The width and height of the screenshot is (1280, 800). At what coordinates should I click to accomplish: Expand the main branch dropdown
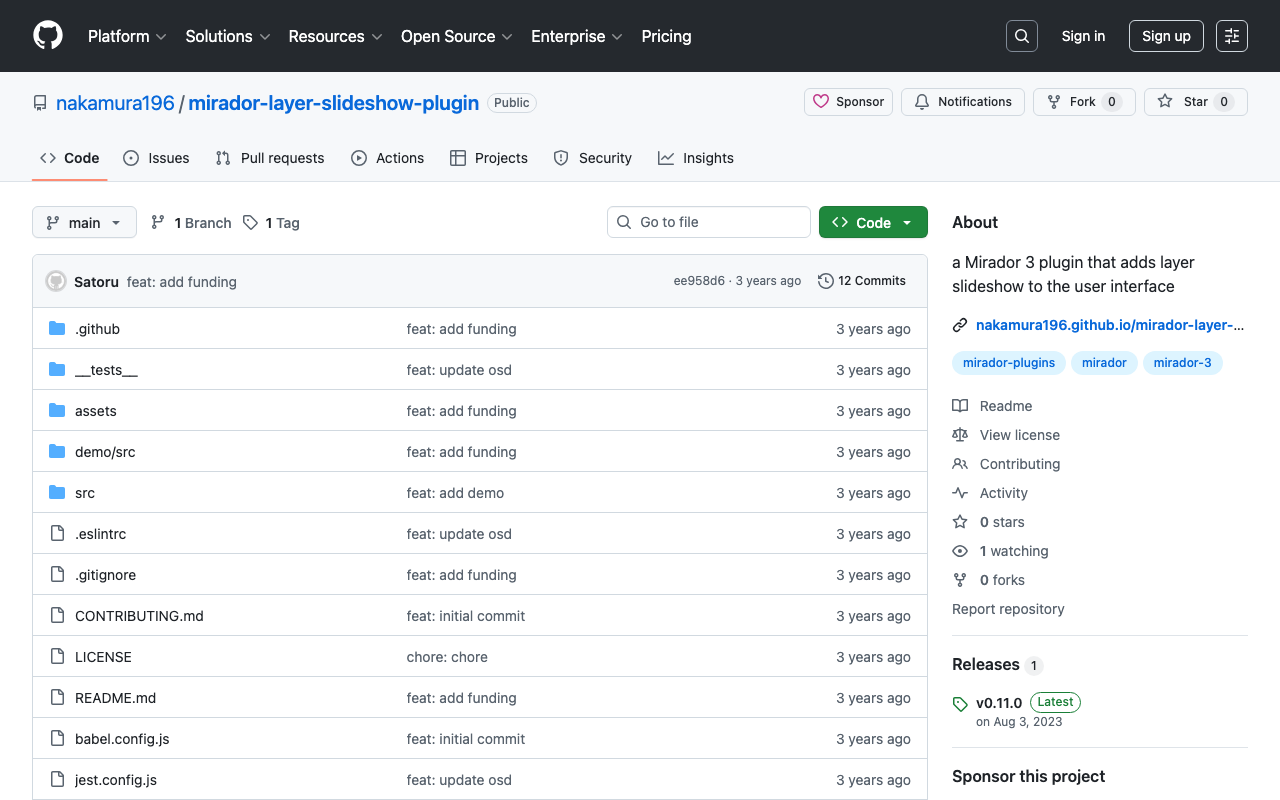click(84, 223)
